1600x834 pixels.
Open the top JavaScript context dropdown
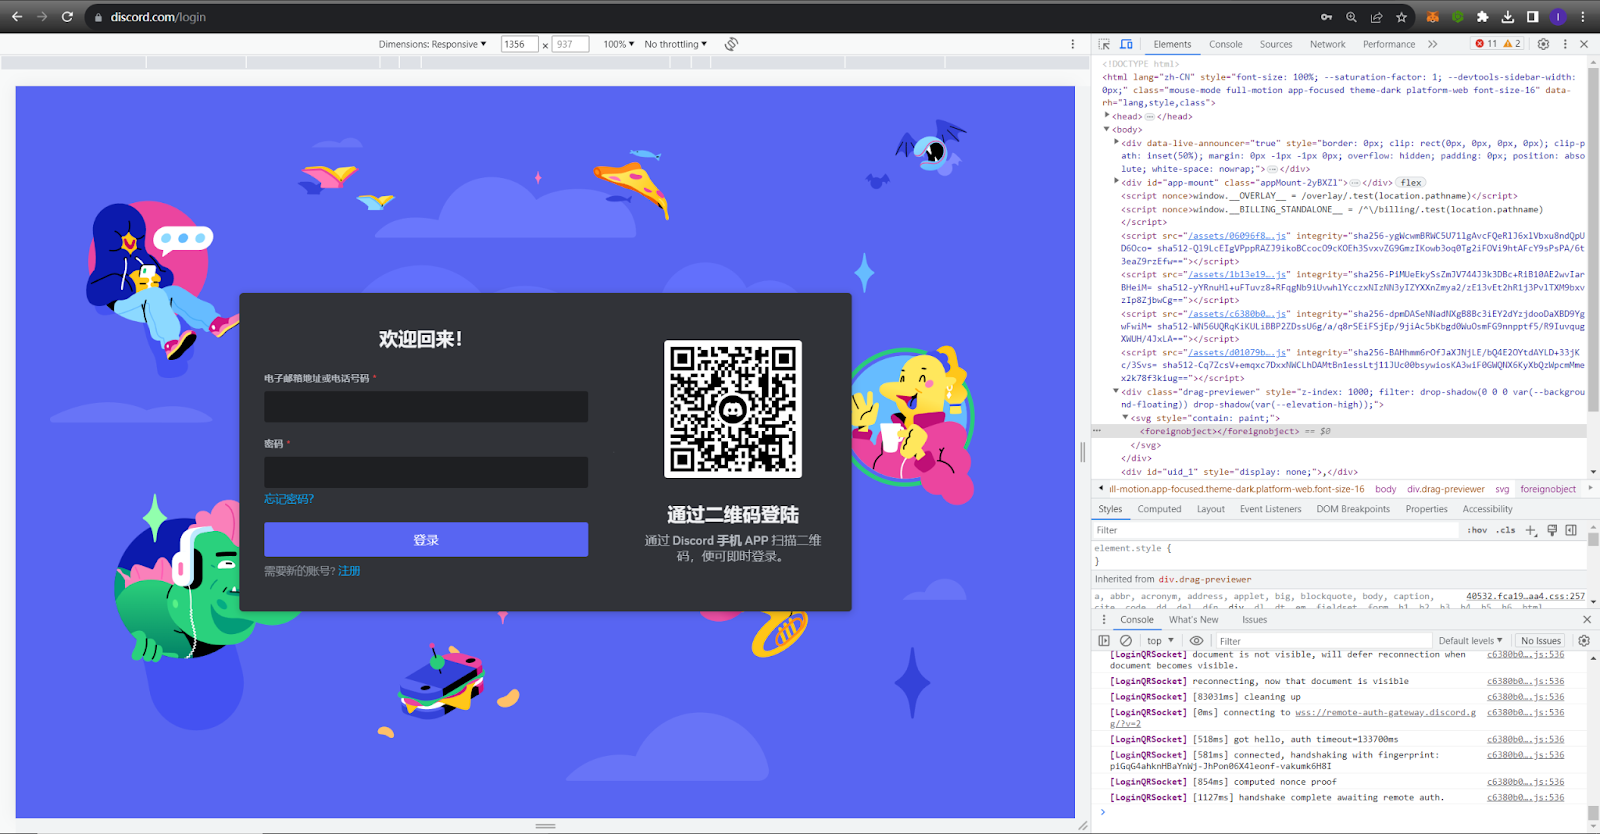(x=1160, y=641)
